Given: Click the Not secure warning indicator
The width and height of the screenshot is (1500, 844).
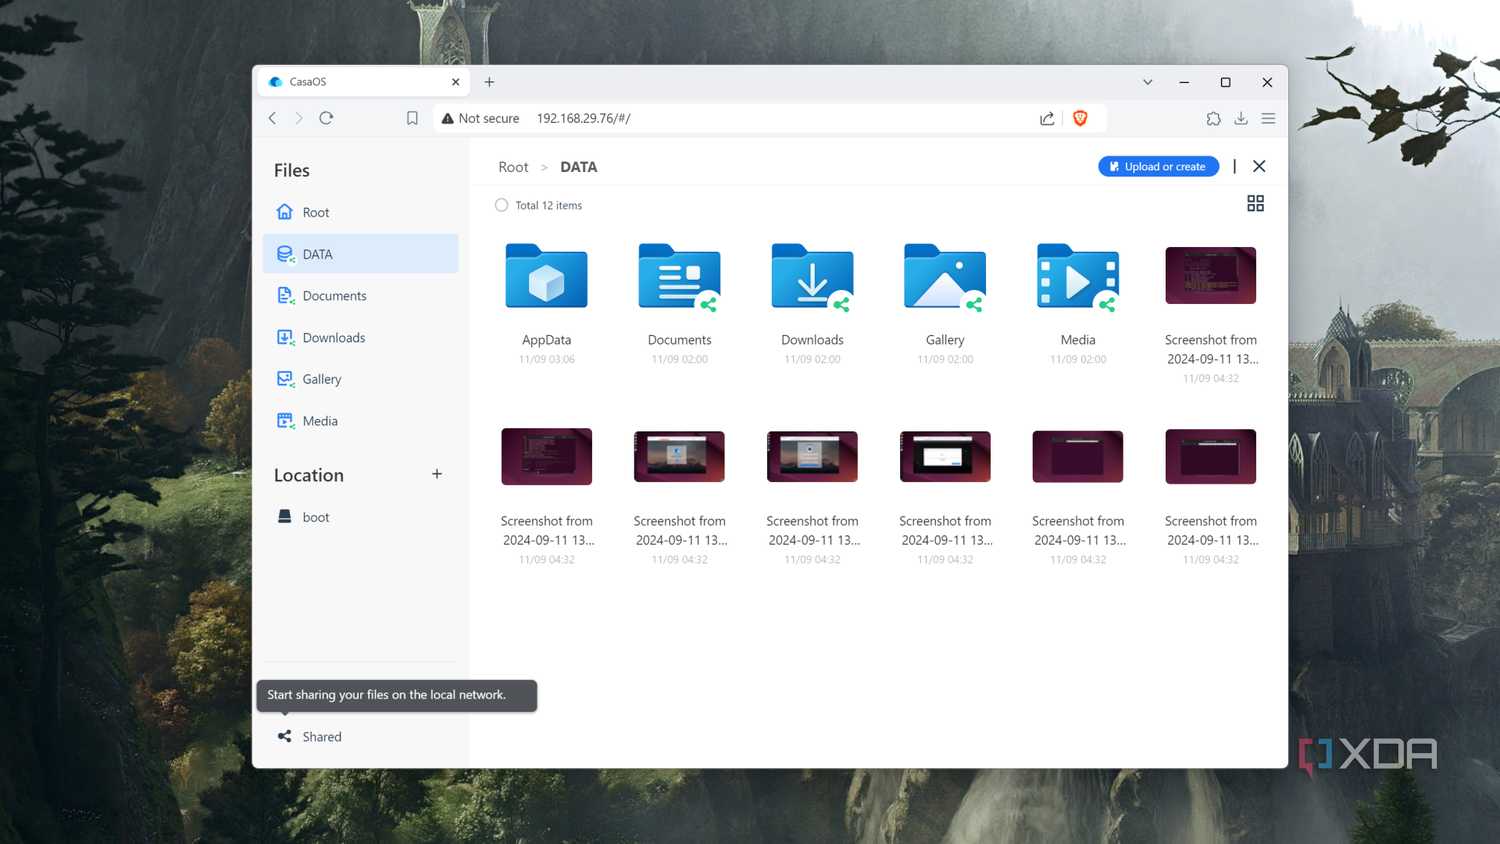Looking at the screenshot, I should click(480, 118).
